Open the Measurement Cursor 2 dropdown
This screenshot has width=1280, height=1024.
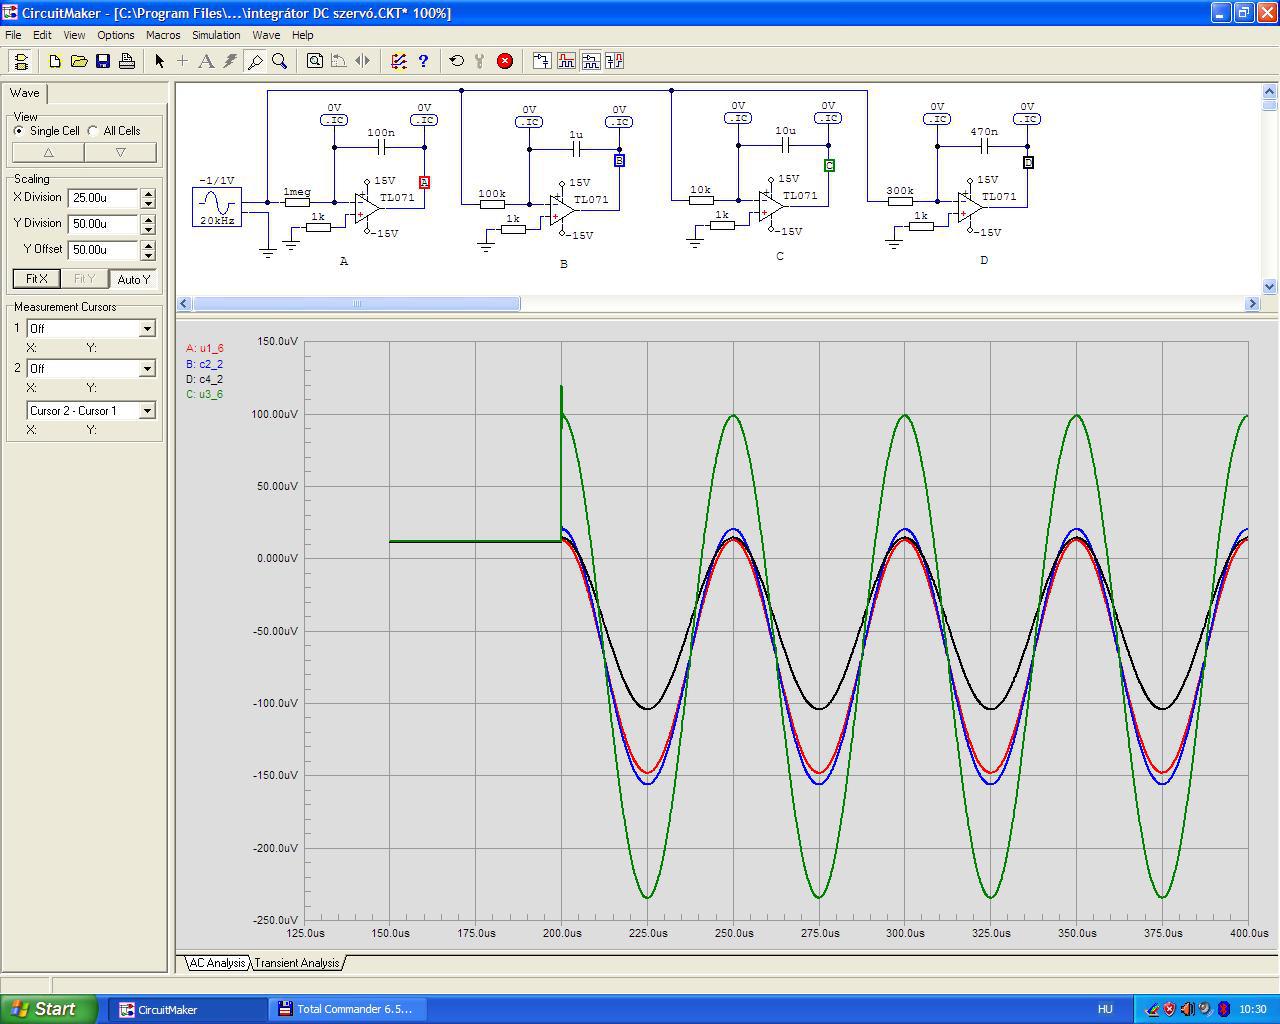147,369
